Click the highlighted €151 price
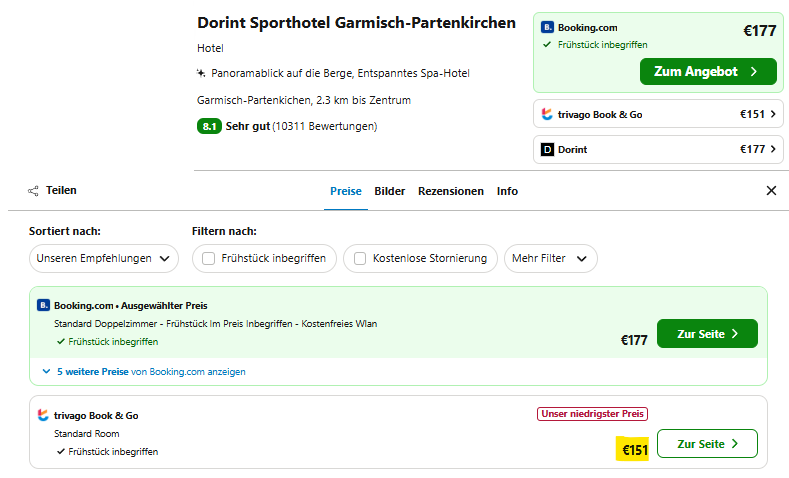 coord(635,450)
